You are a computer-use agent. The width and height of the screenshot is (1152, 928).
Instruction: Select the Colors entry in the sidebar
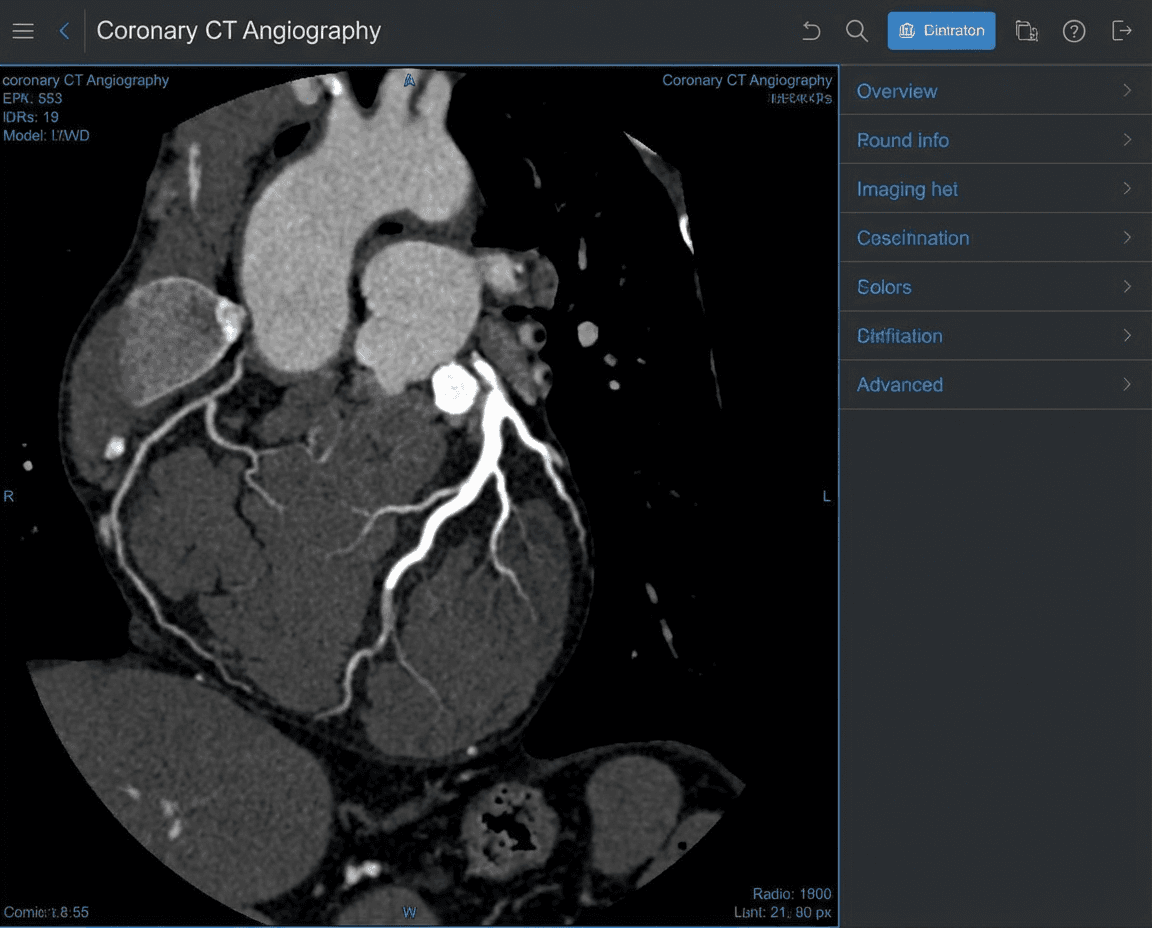(x=994, y=287)
